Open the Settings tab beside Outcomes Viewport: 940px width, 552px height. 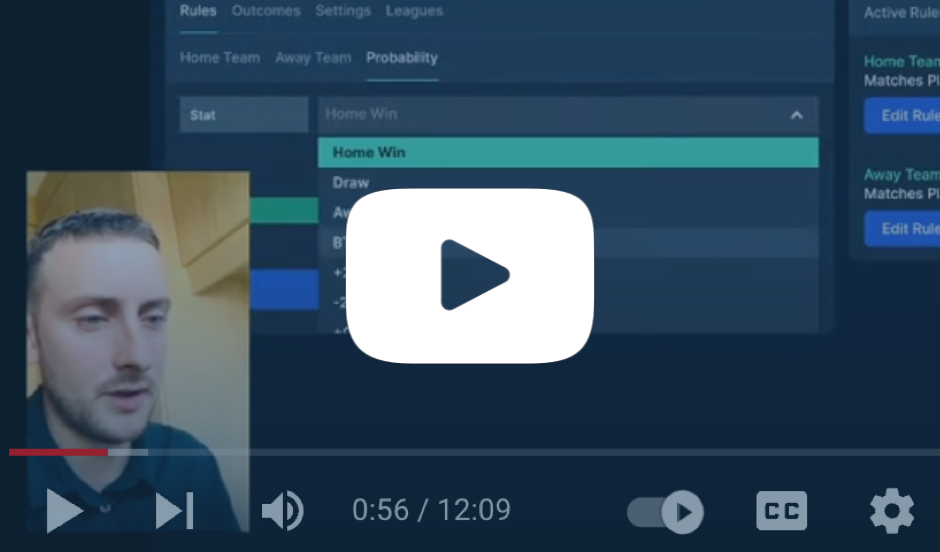click(x=343, y=11)
